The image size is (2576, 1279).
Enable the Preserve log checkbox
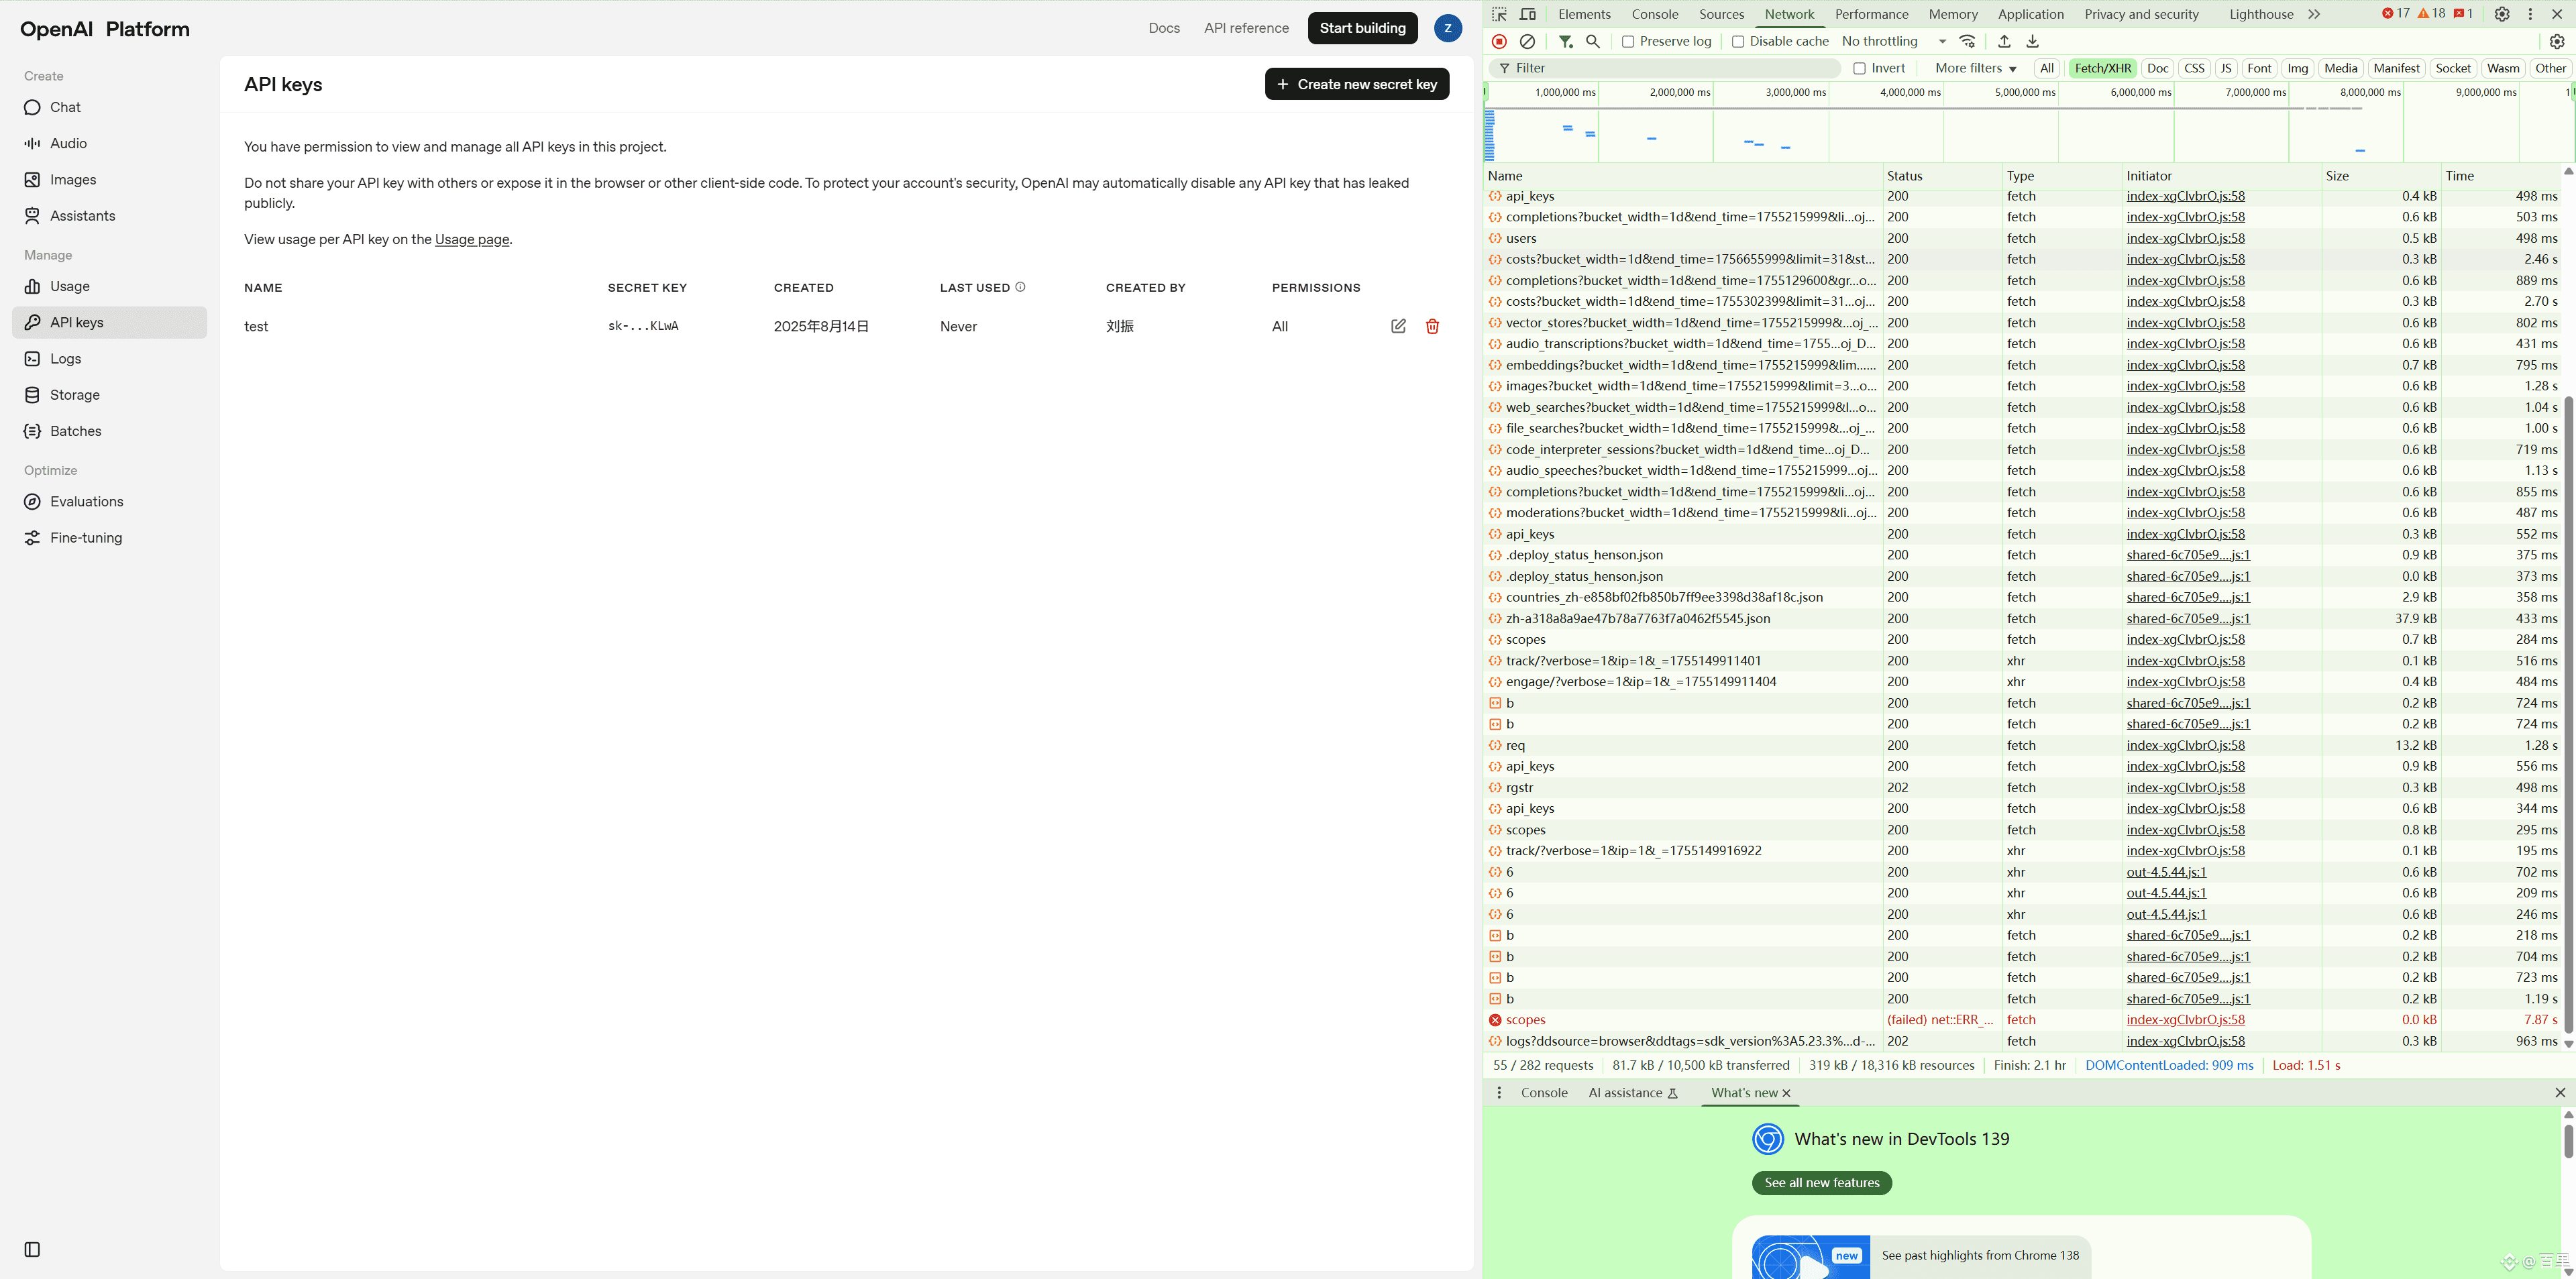pos(1628,41)
